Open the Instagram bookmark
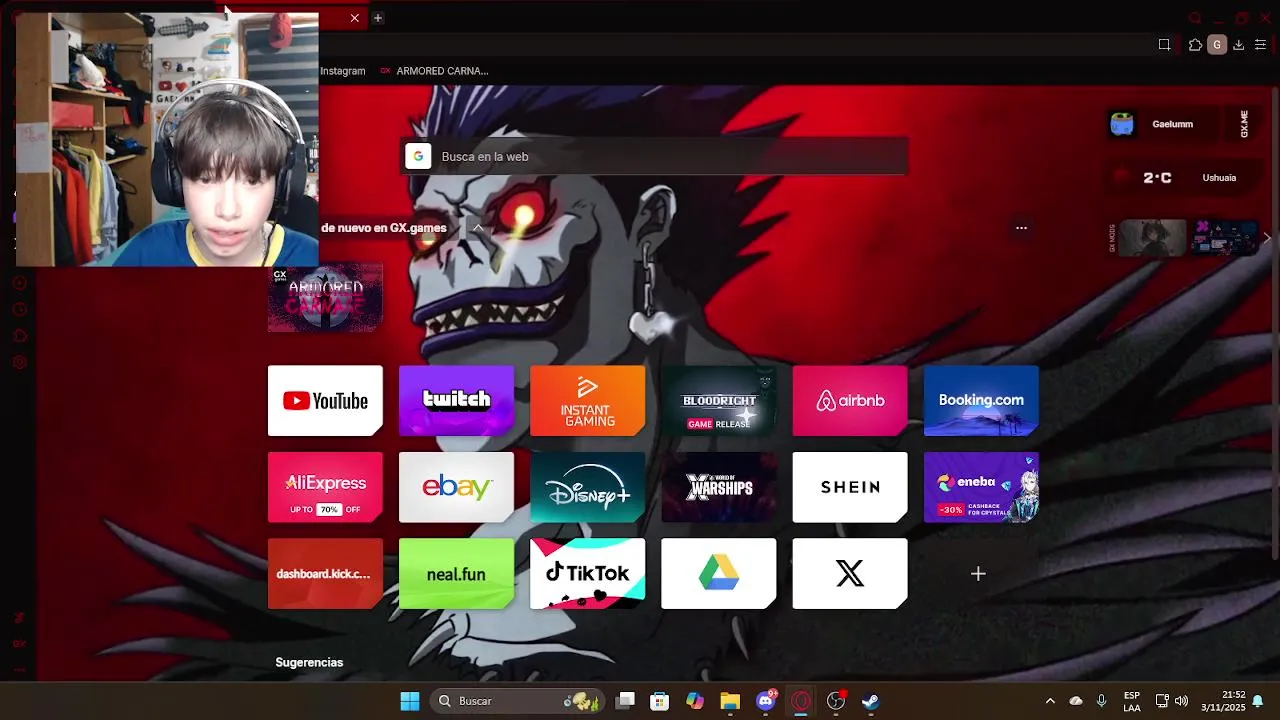Screen dimensions: 1280x720 (x=343, y=71)
